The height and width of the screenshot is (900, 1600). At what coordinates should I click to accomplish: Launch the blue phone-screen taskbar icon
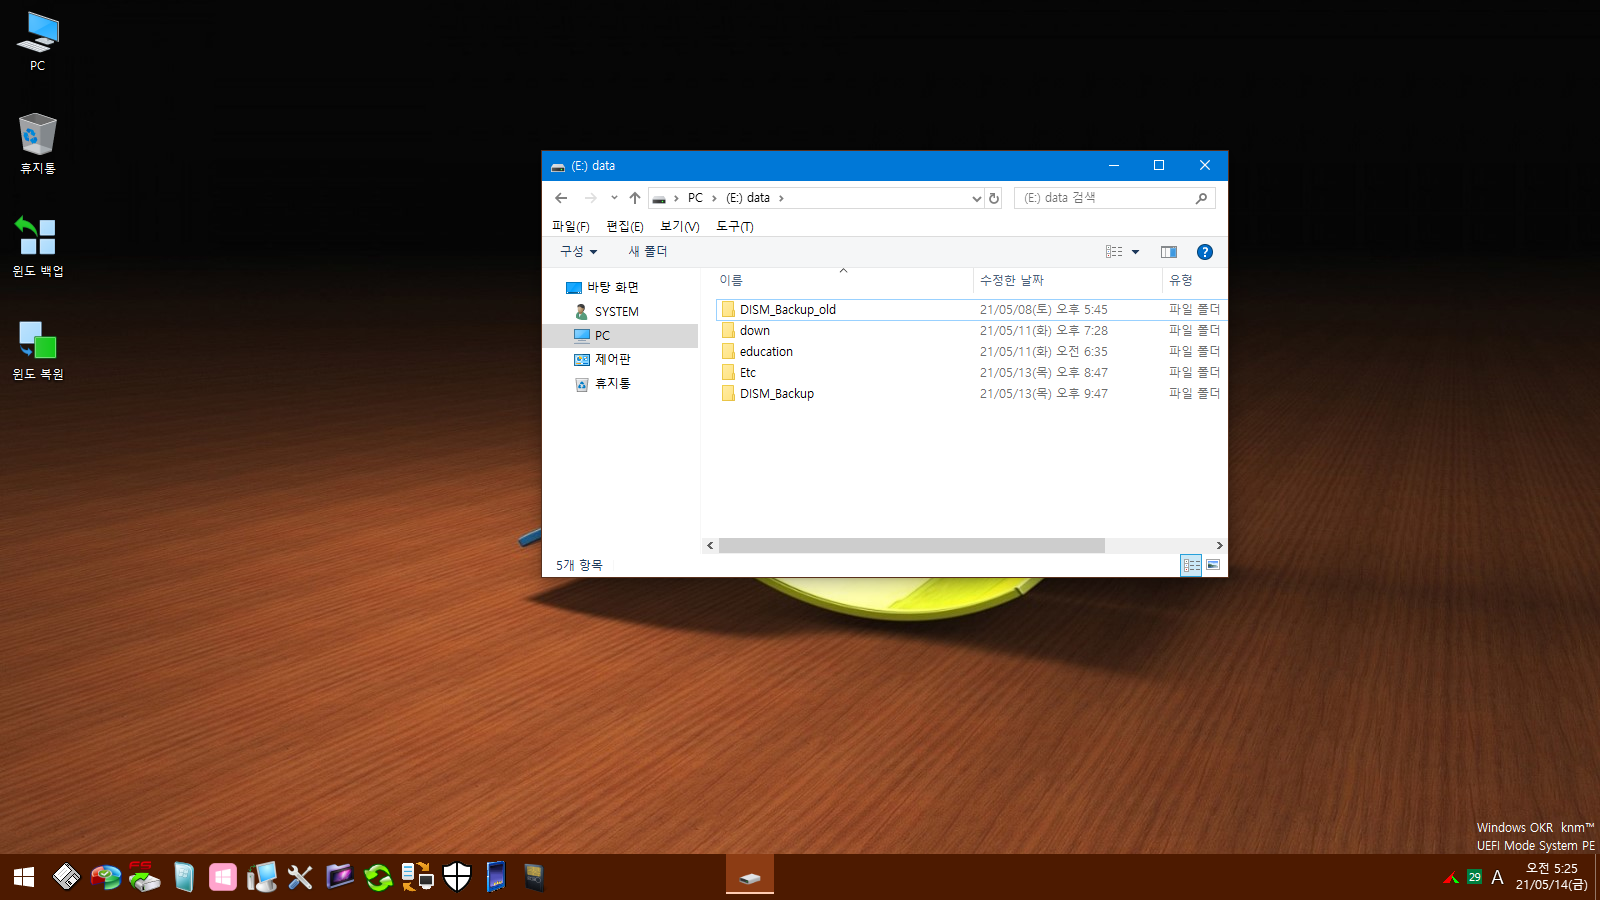496,877
